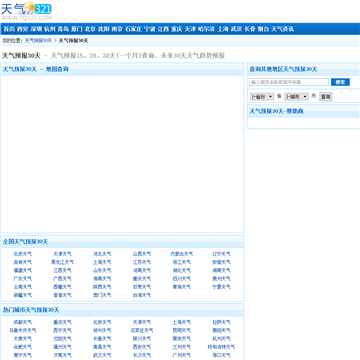Go to 烟台 in the navigation bar
The width and height of the screenshot is (360, 360).
click(x=263, y=29)
